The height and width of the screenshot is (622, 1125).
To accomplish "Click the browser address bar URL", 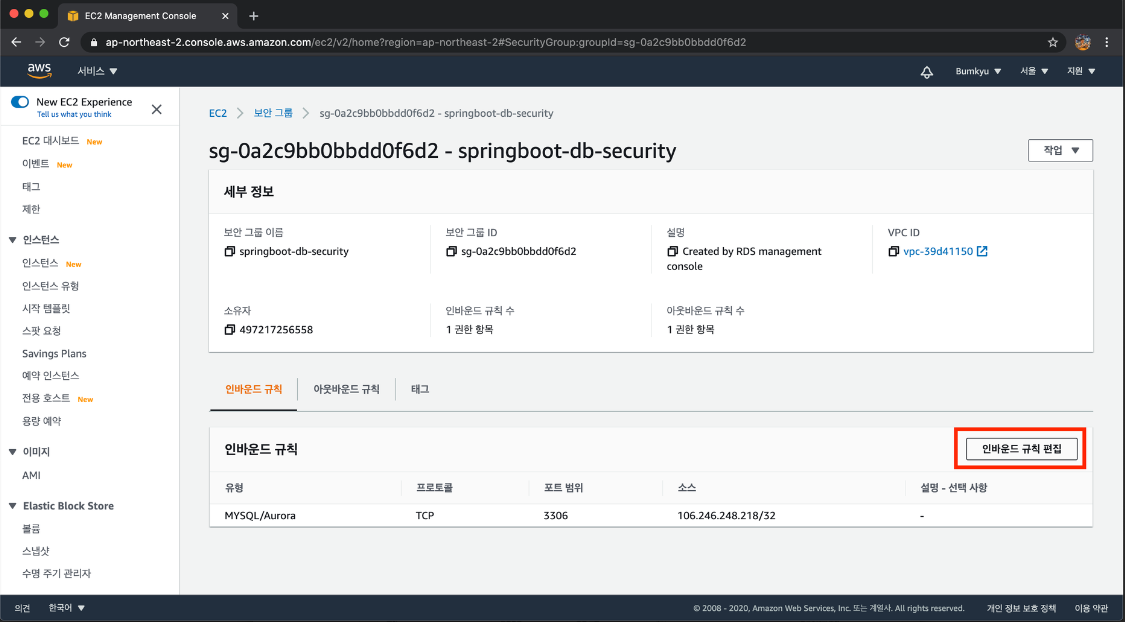I will pyautogui.click(x=425, y=42).
